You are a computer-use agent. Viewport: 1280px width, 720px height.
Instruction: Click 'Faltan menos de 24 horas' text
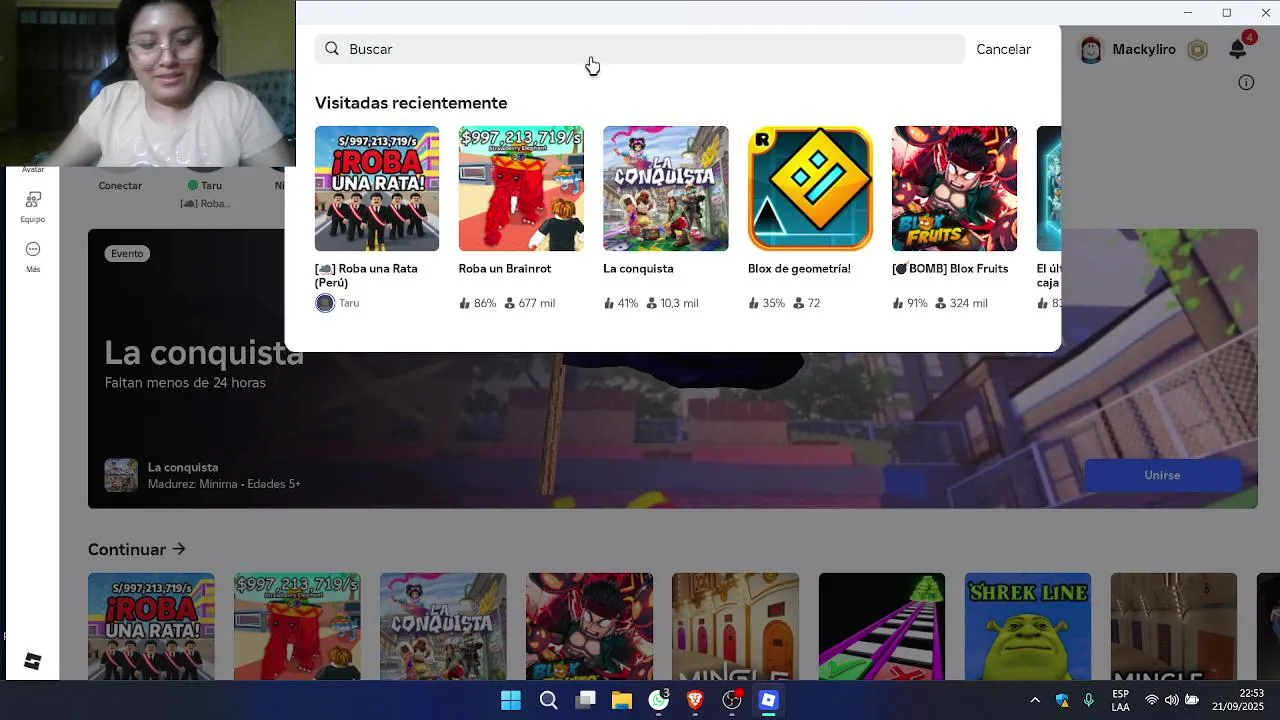pyautogui.click(x=185, y=383)
